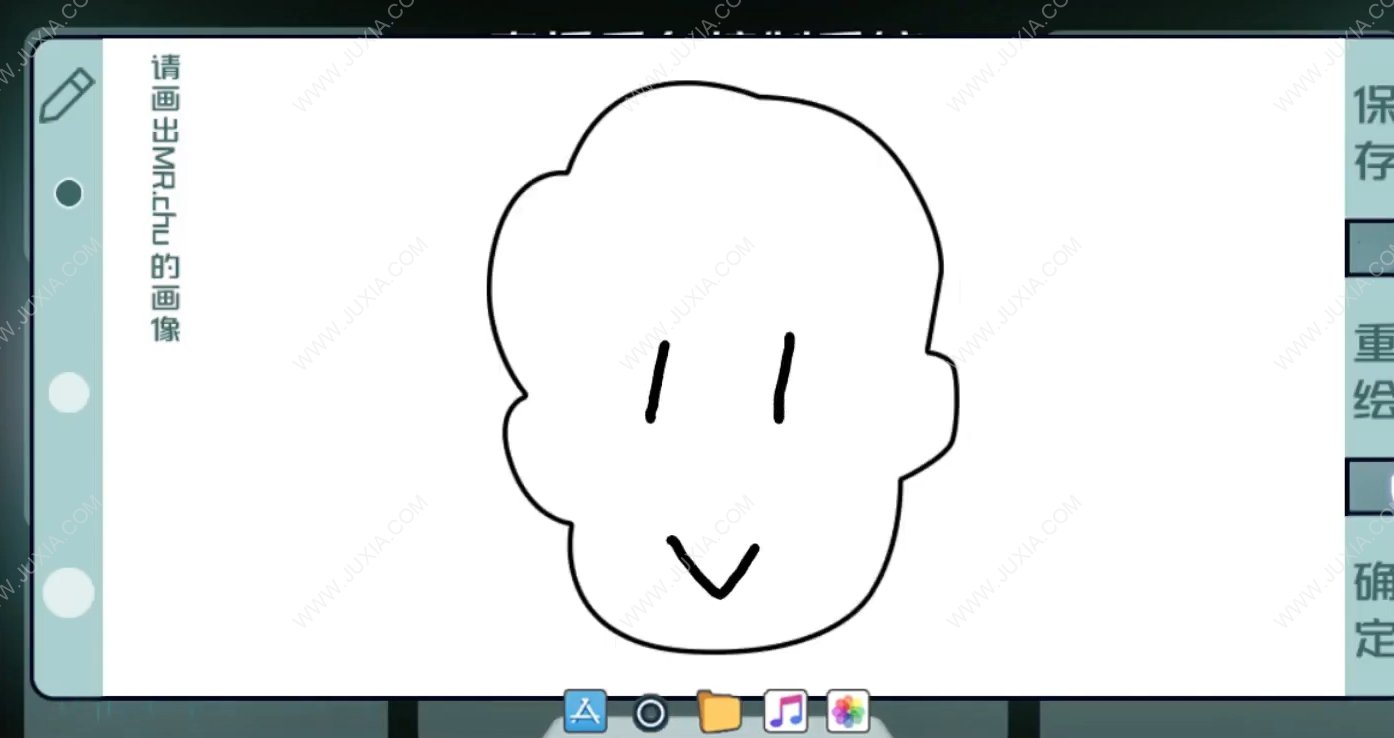Open the App Store dock icon
This screenshot has width=1394, height=738.
tap(586, 712)
